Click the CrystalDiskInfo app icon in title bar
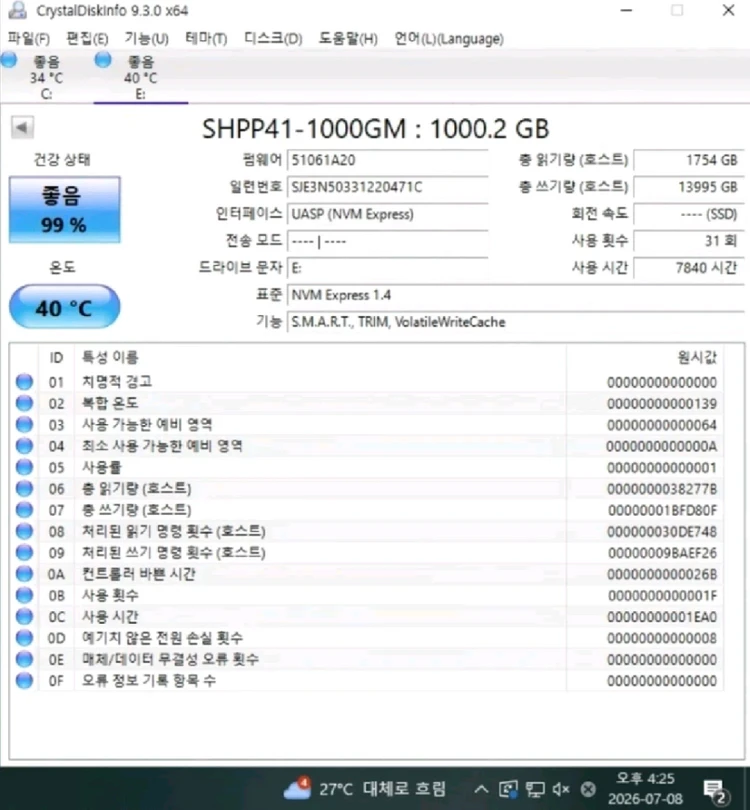This screenshot has height=810, width=750. pyautogui.click(x=18, y=10)
